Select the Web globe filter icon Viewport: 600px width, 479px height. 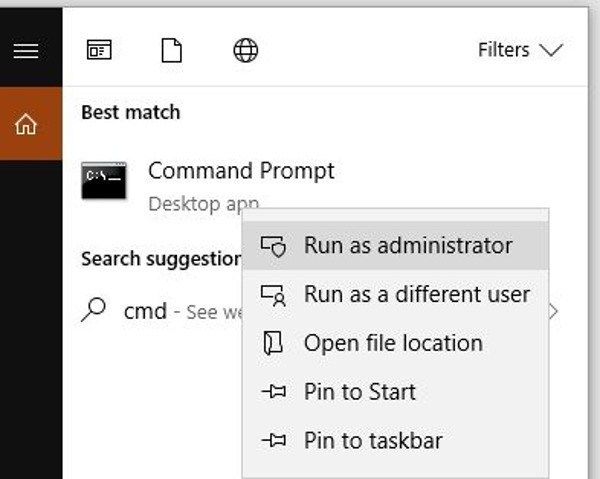click(246, 50)
